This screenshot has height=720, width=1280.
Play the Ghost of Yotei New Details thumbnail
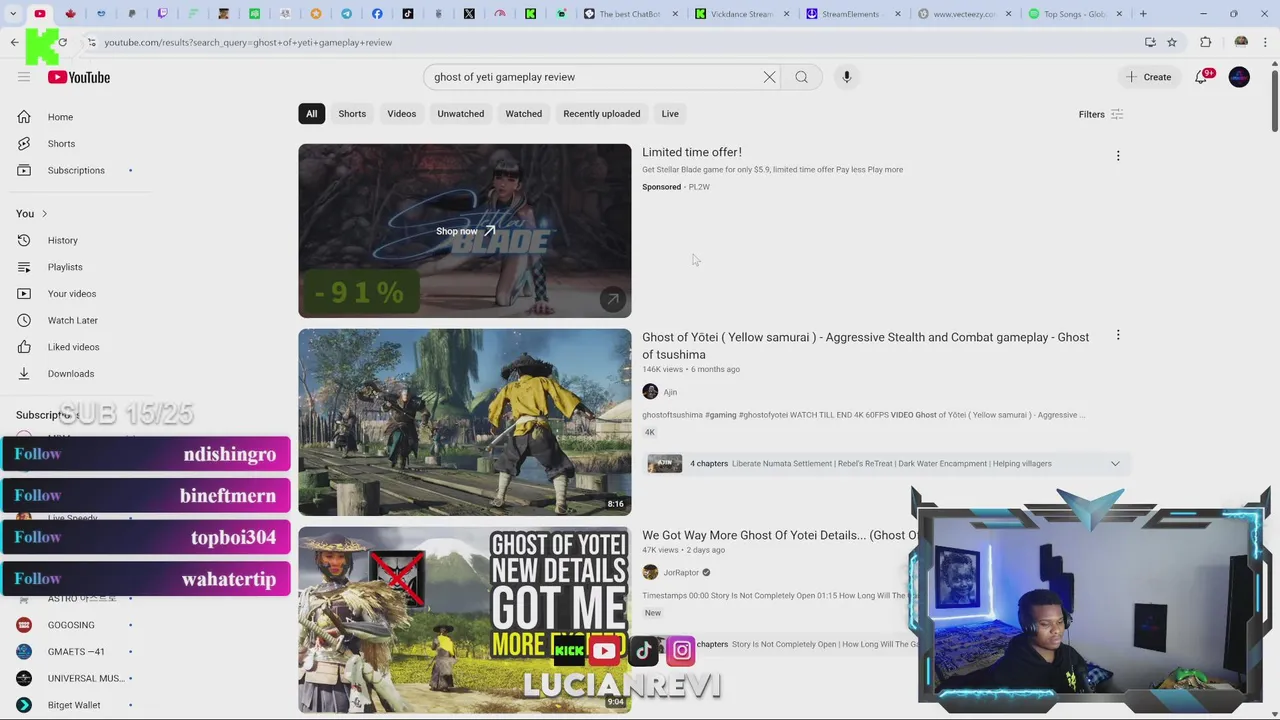click(464, 620)
